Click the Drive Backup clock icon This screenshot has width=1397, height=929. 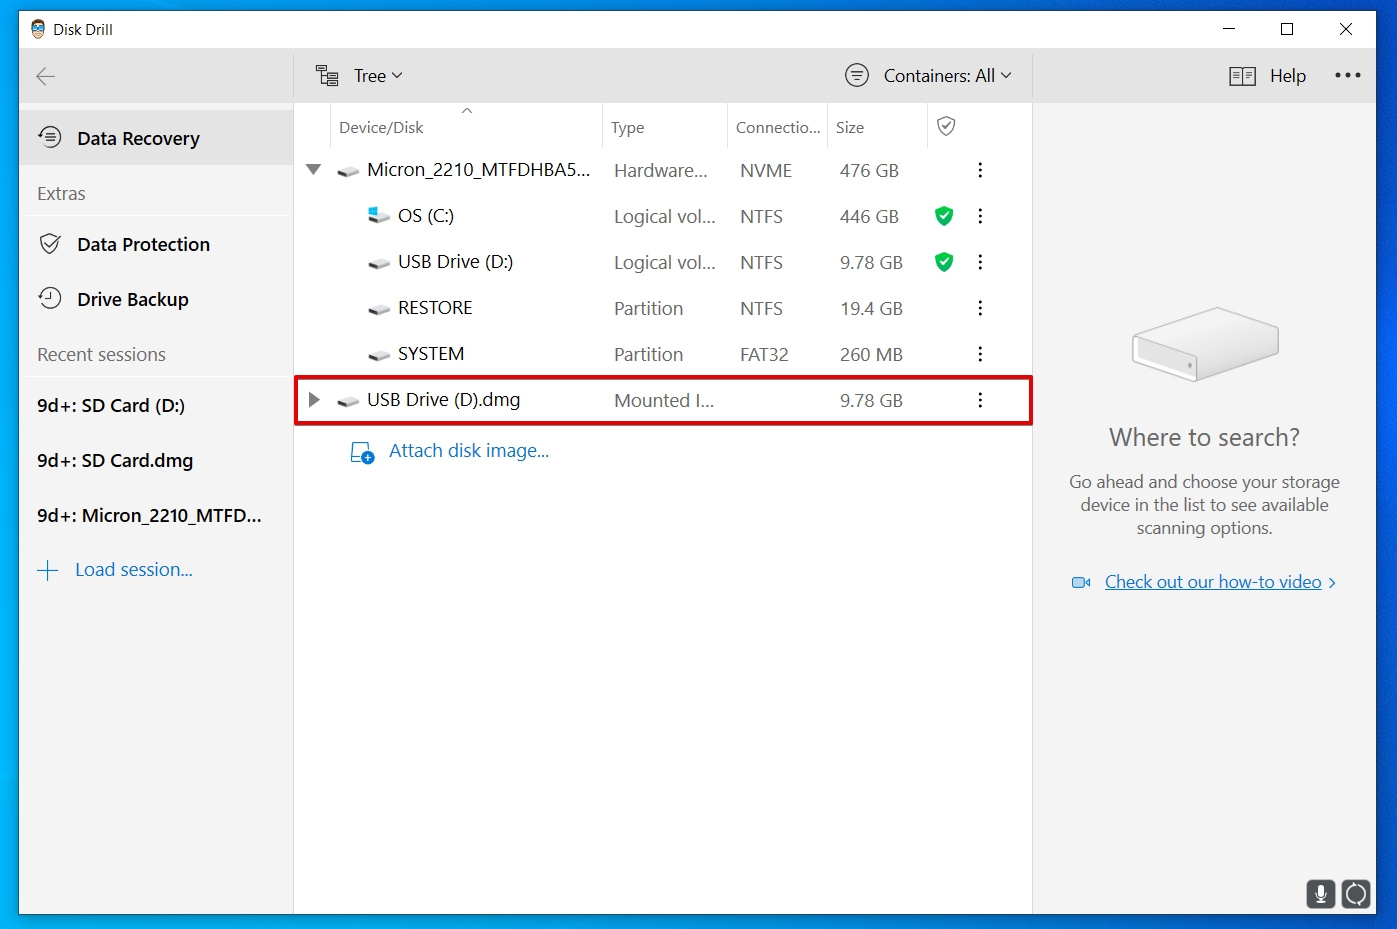tap(50, 297)
